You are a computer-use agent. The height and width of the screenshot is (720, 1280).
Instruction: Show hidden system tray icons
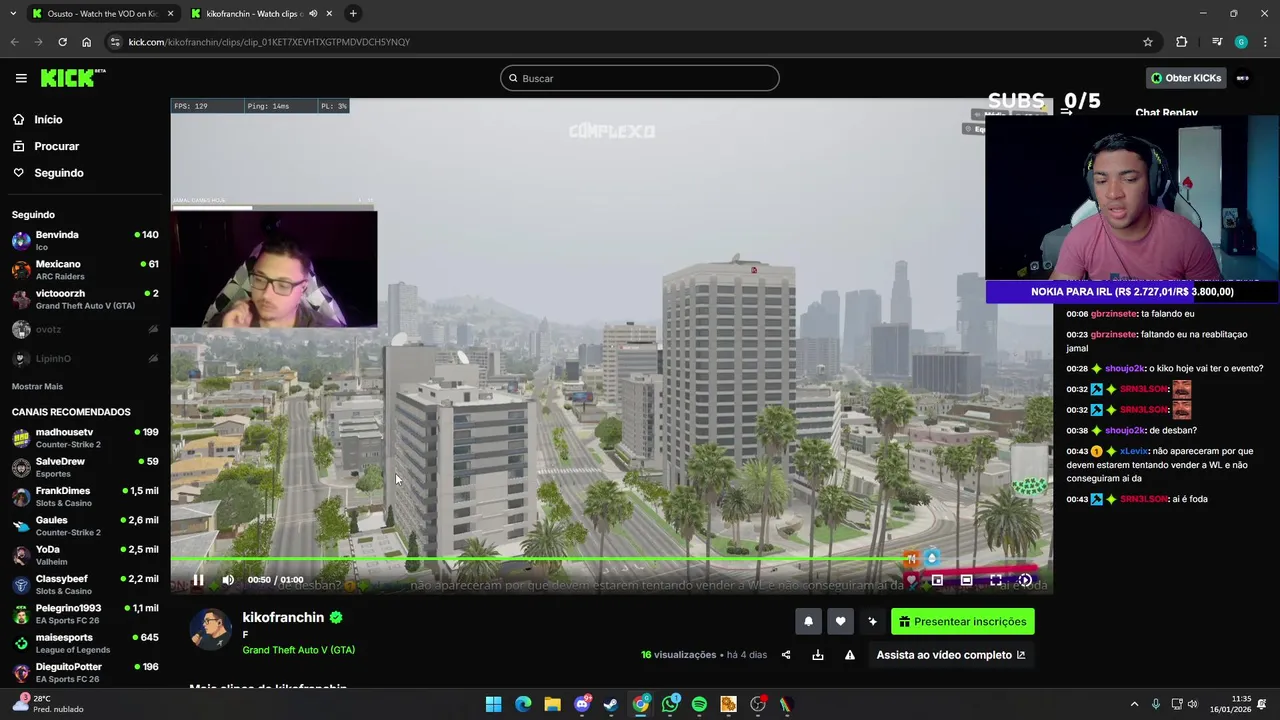point(1134,704)
